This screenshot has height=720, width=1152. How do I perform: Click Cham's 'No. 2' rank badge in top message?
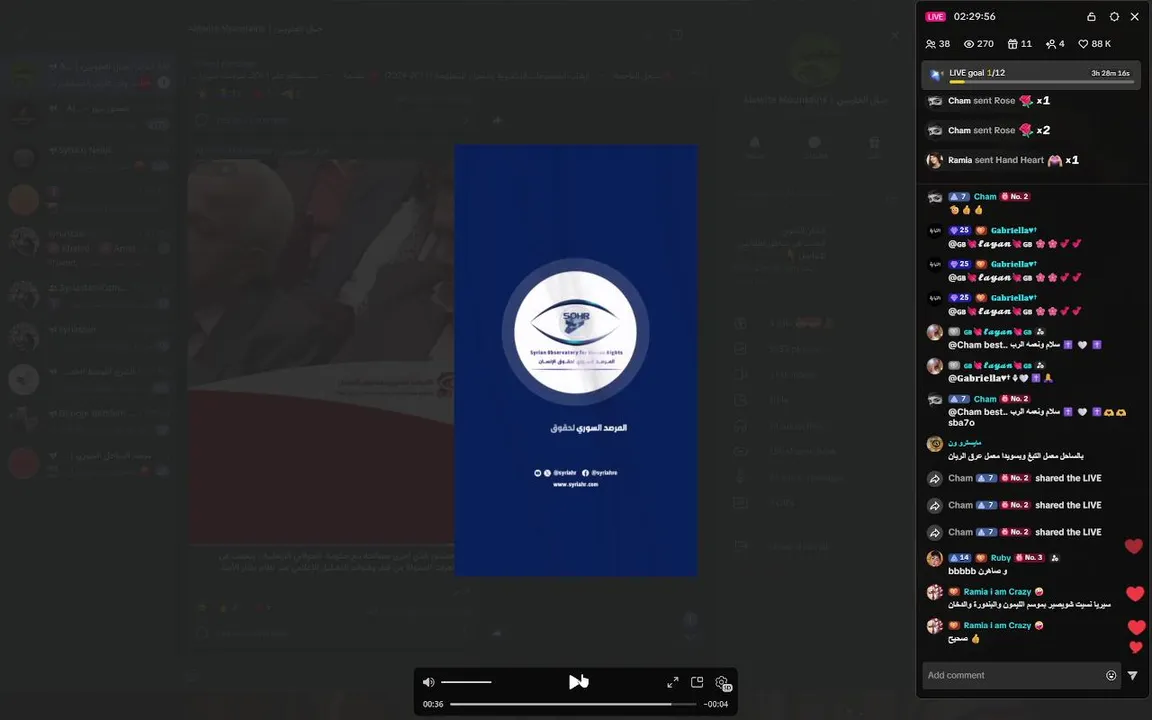(x=1015, y=197)
